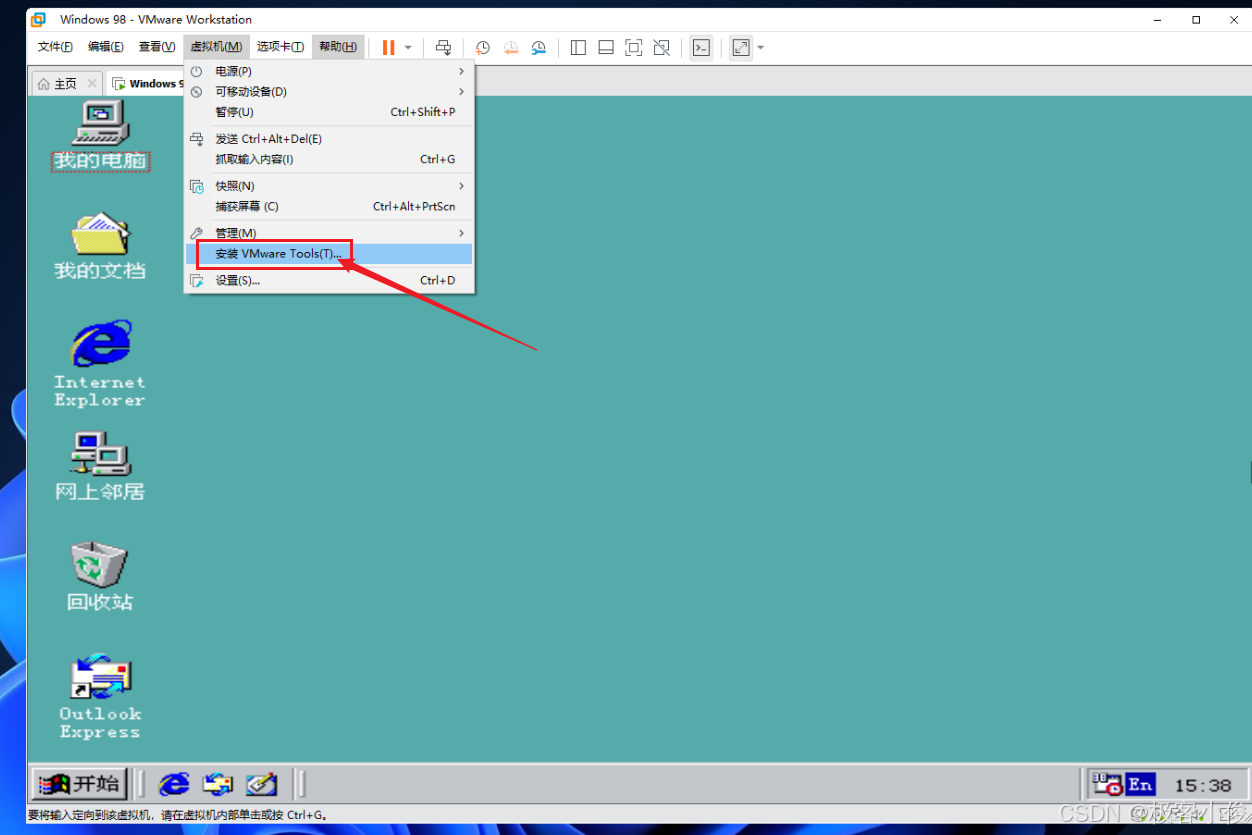Close the 主页 tab with its X
Image resolution: width=1252 pixels, height=835 pixels.
click(92, 84)
